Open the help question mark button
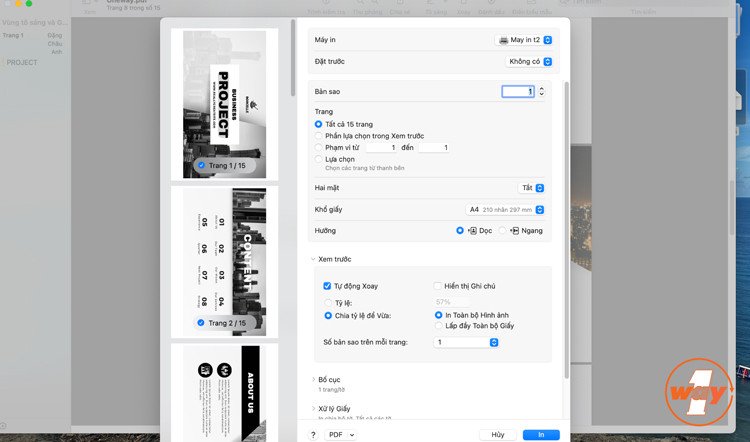The height and width of the screenshot is (442, 750). click(313, 435)
